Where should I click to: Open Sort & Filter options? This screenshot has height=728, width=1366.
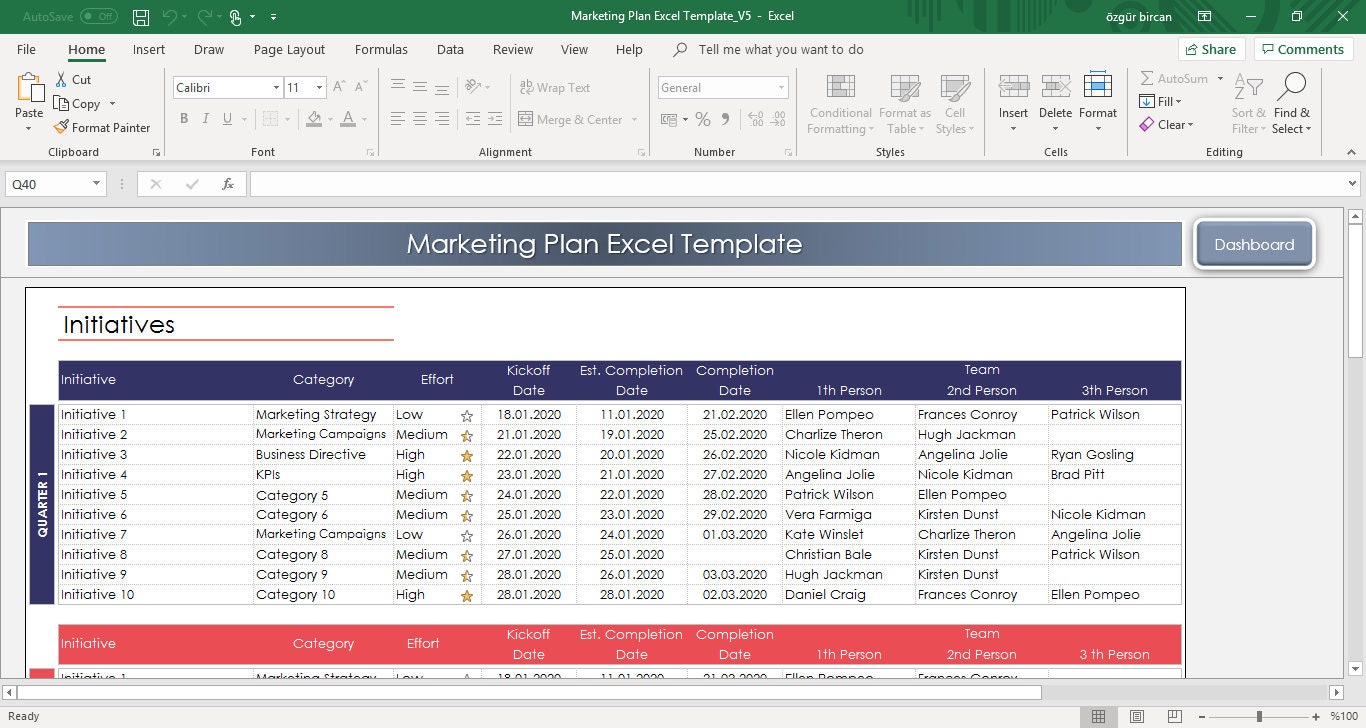pyautogui.click(x=1247, y=103)
